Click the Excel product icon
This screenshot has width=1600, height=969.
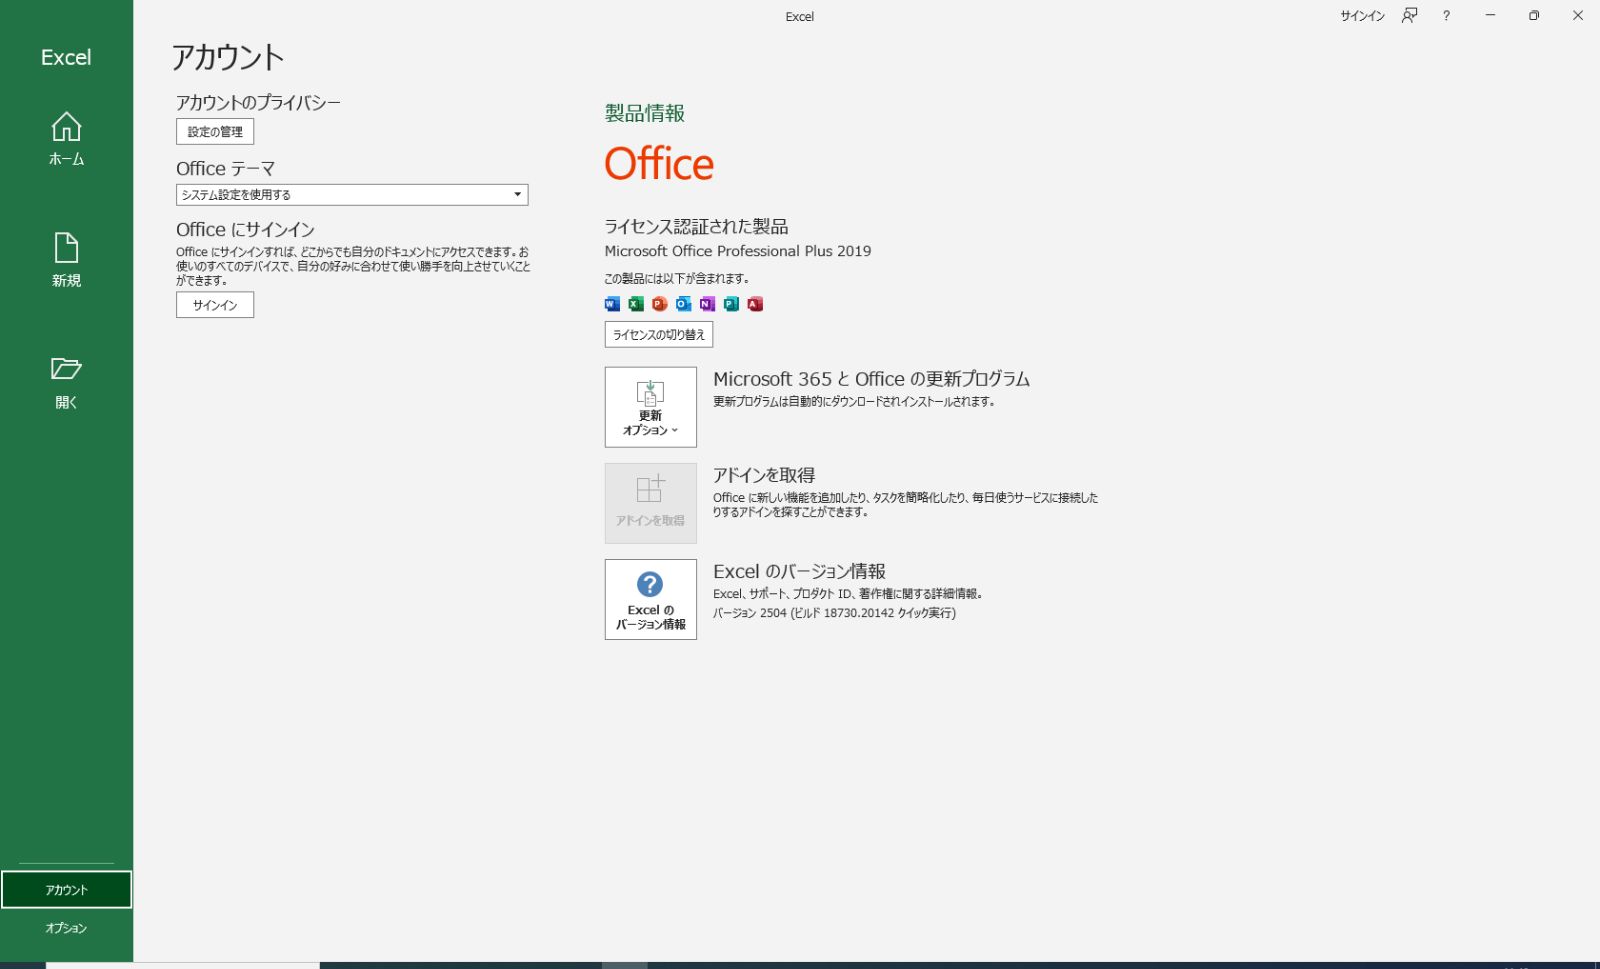(636, 304)
